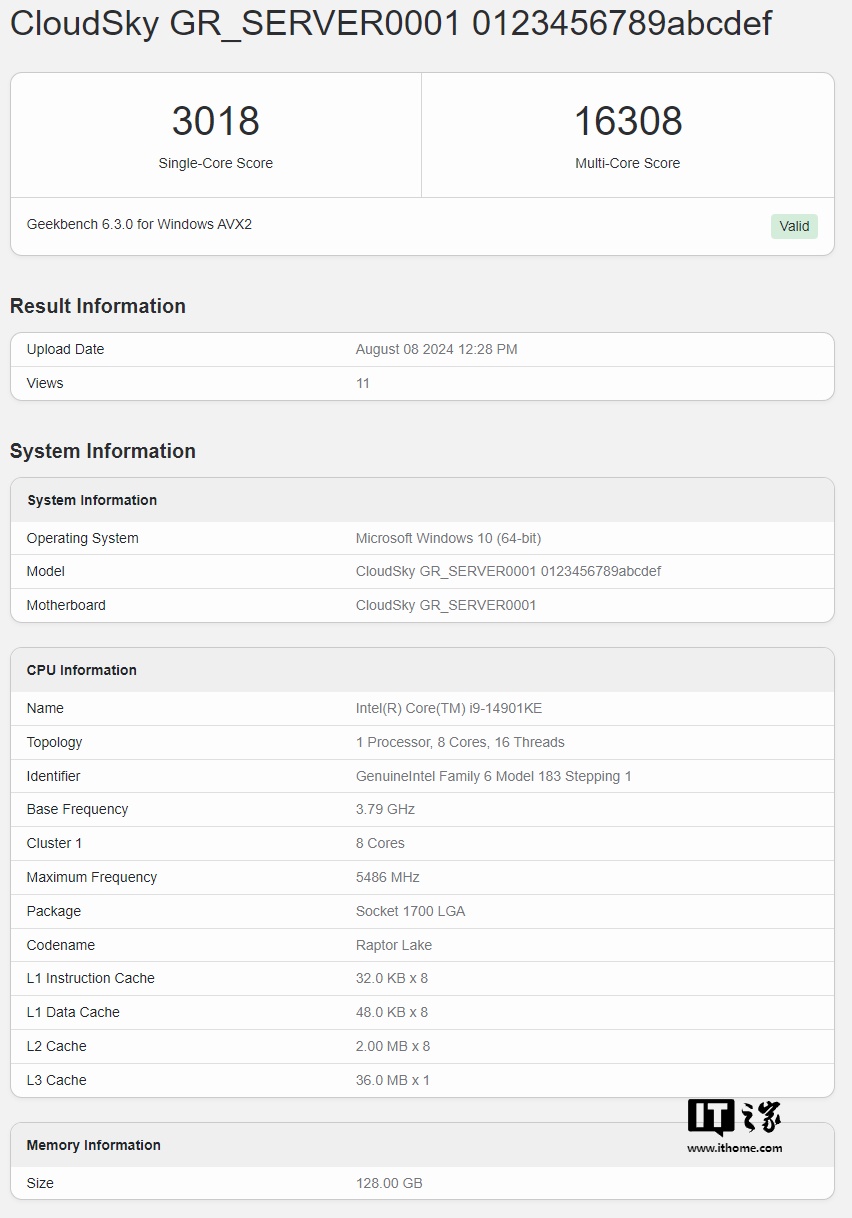Click the Single-Core Score value 3018
The width and height of the screenshot is (852, 1218).
[216, 121]
